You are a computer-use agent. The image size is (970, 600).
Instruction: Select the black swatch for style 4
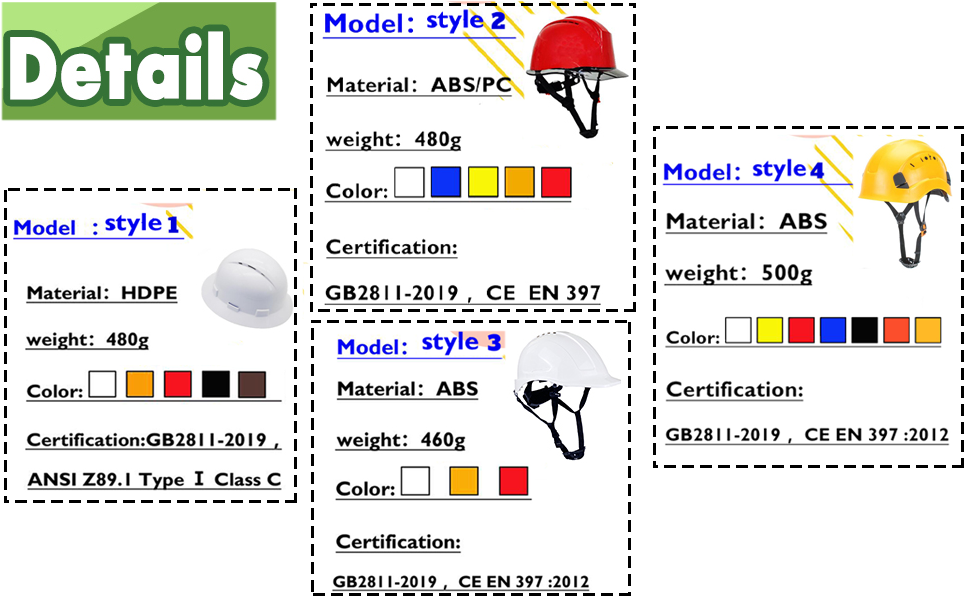865,330
